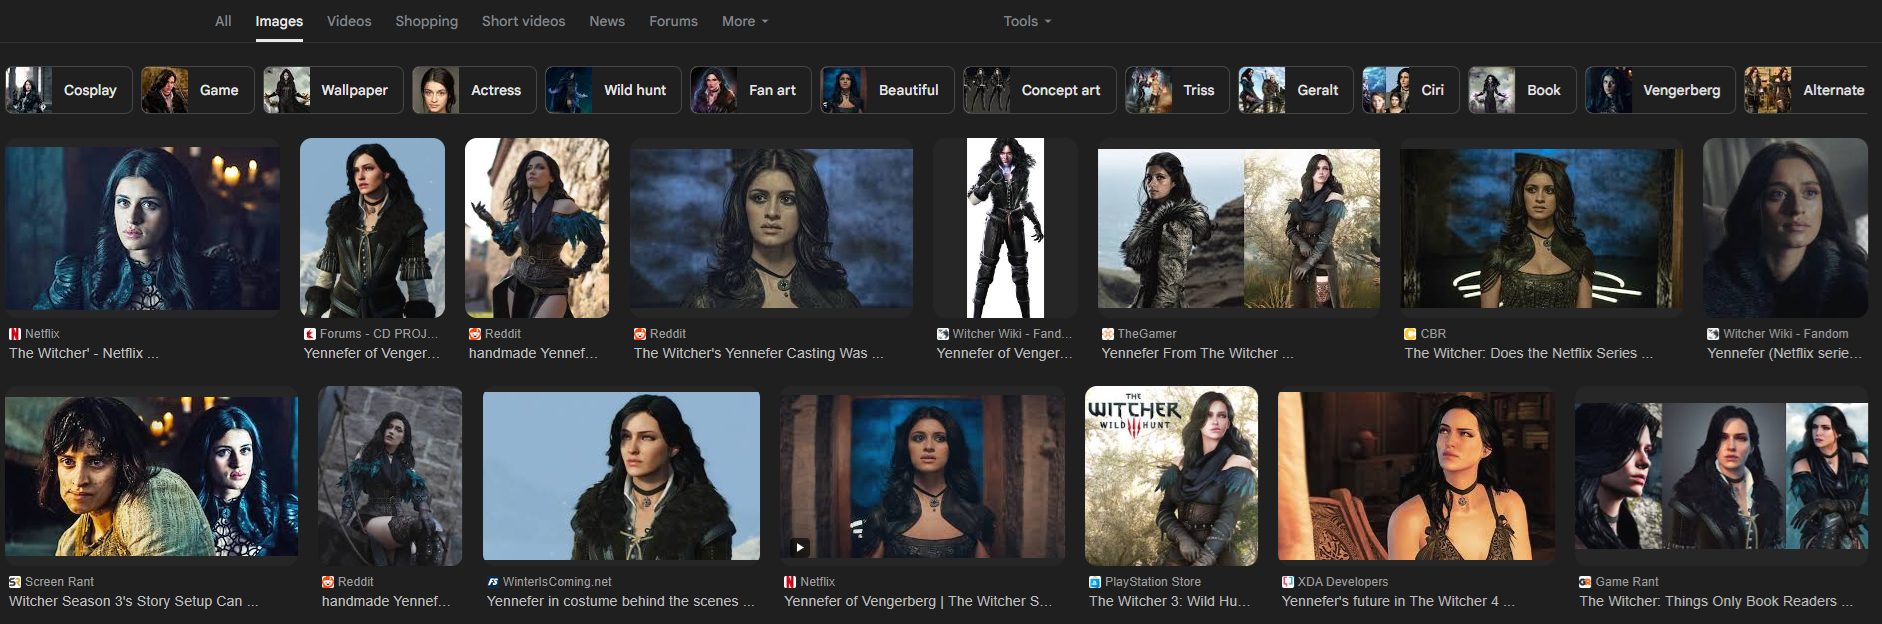Expand the More dropdown

pyautogui.click(x=745, y=21)
